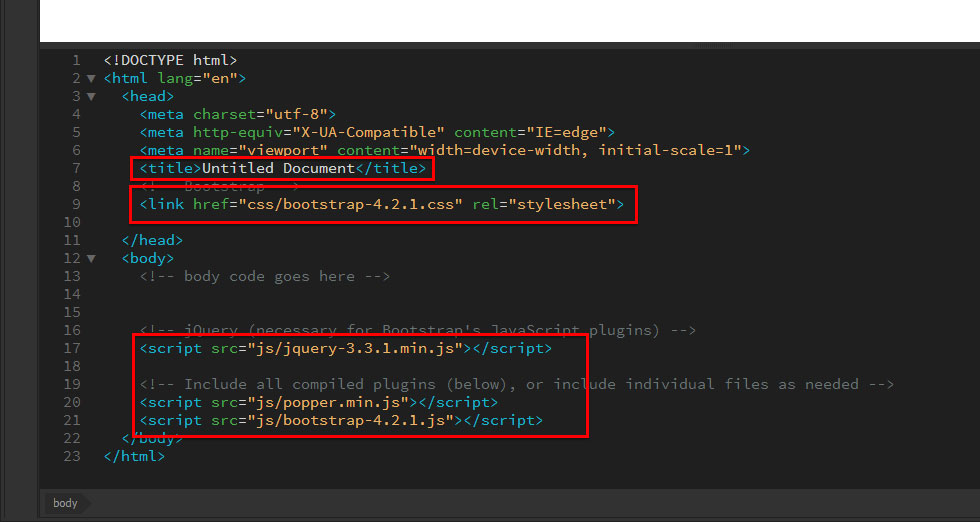Click the closing head tag
This screenshot has height=522, width=980.
click(152, 240)
